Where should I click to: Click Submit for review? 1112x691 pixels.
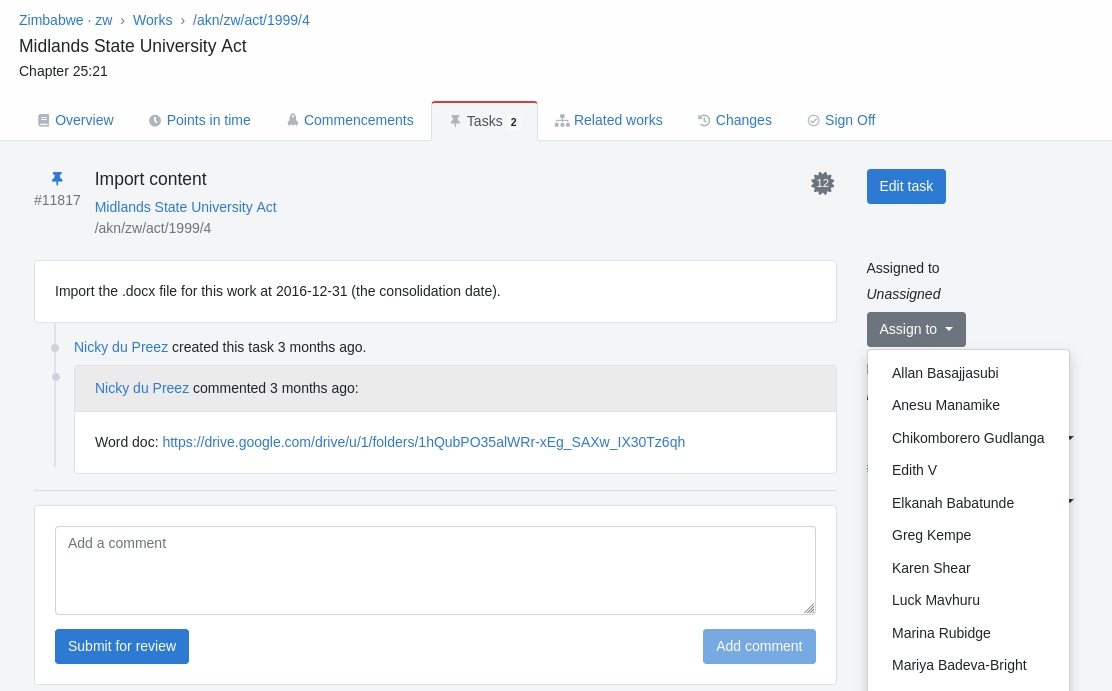coord(122,646)
